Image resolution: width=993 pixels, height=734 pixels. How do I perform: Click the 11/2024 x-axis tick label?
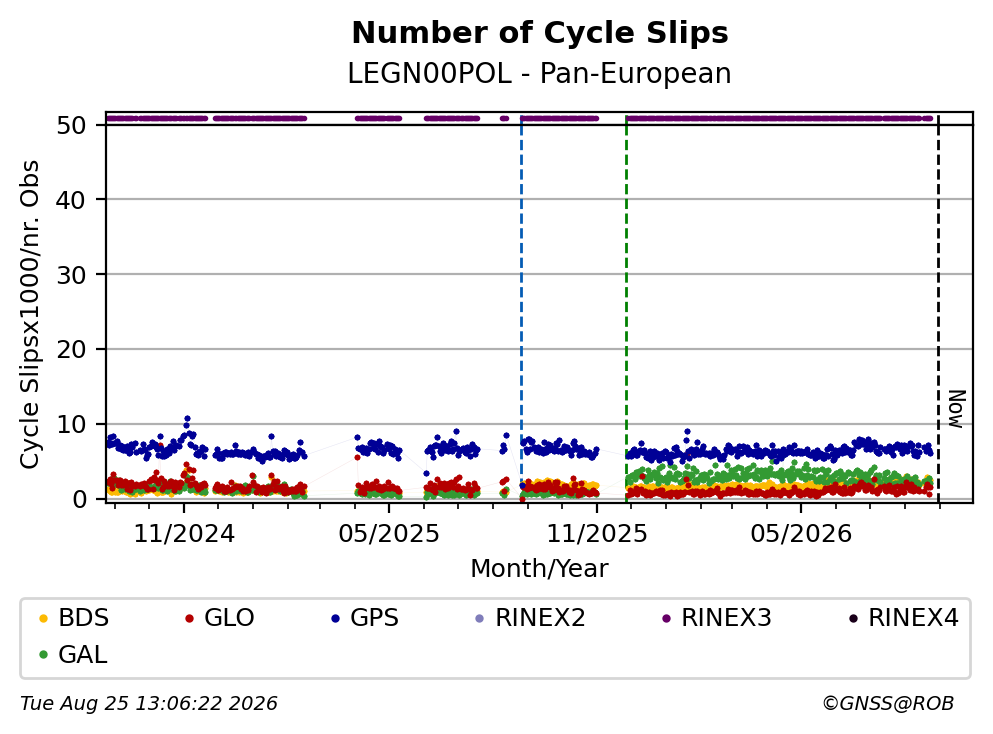click(x=184, y=534)
